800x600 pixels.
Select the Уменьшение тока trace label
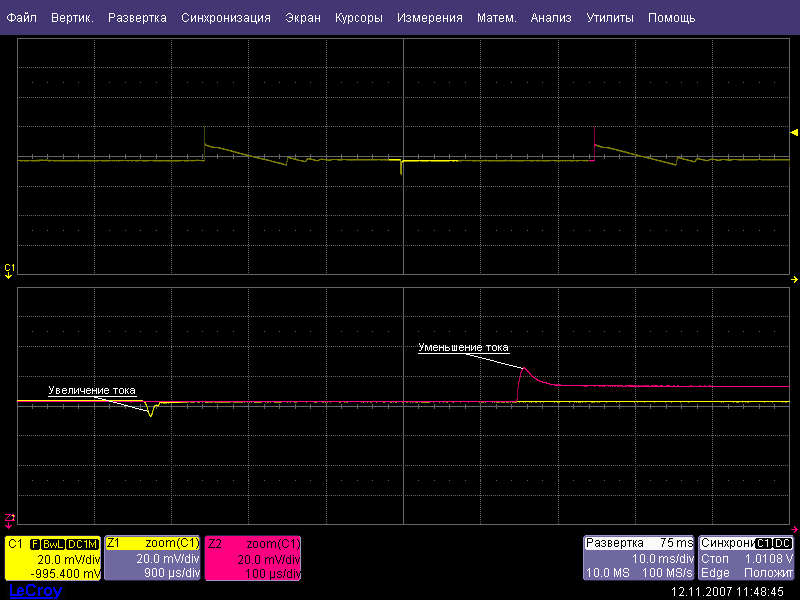[x=463, y=348]
